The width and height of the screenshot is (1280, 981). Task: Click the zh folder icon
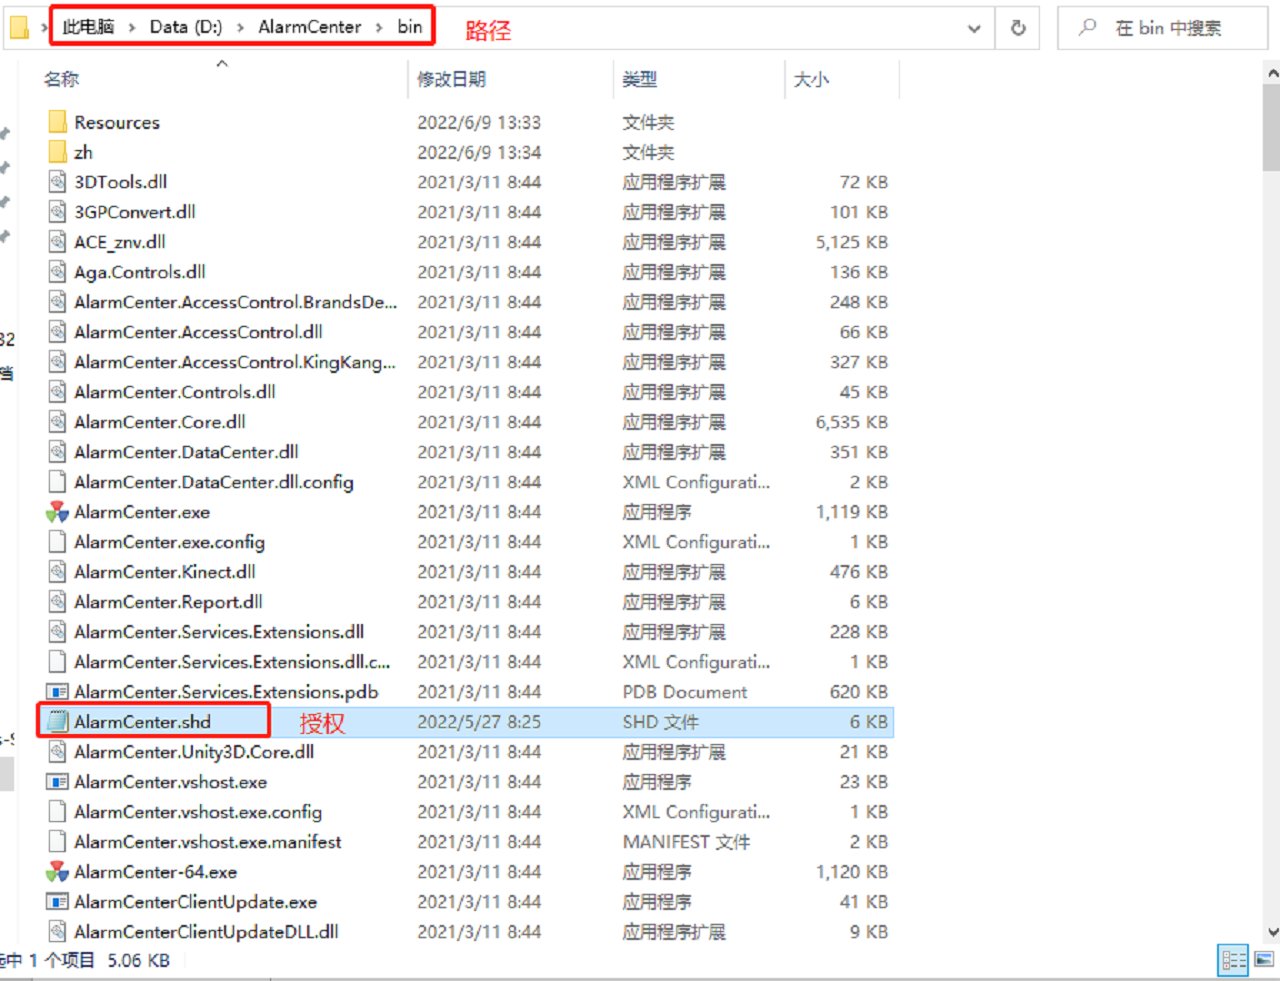coord(57,152)
